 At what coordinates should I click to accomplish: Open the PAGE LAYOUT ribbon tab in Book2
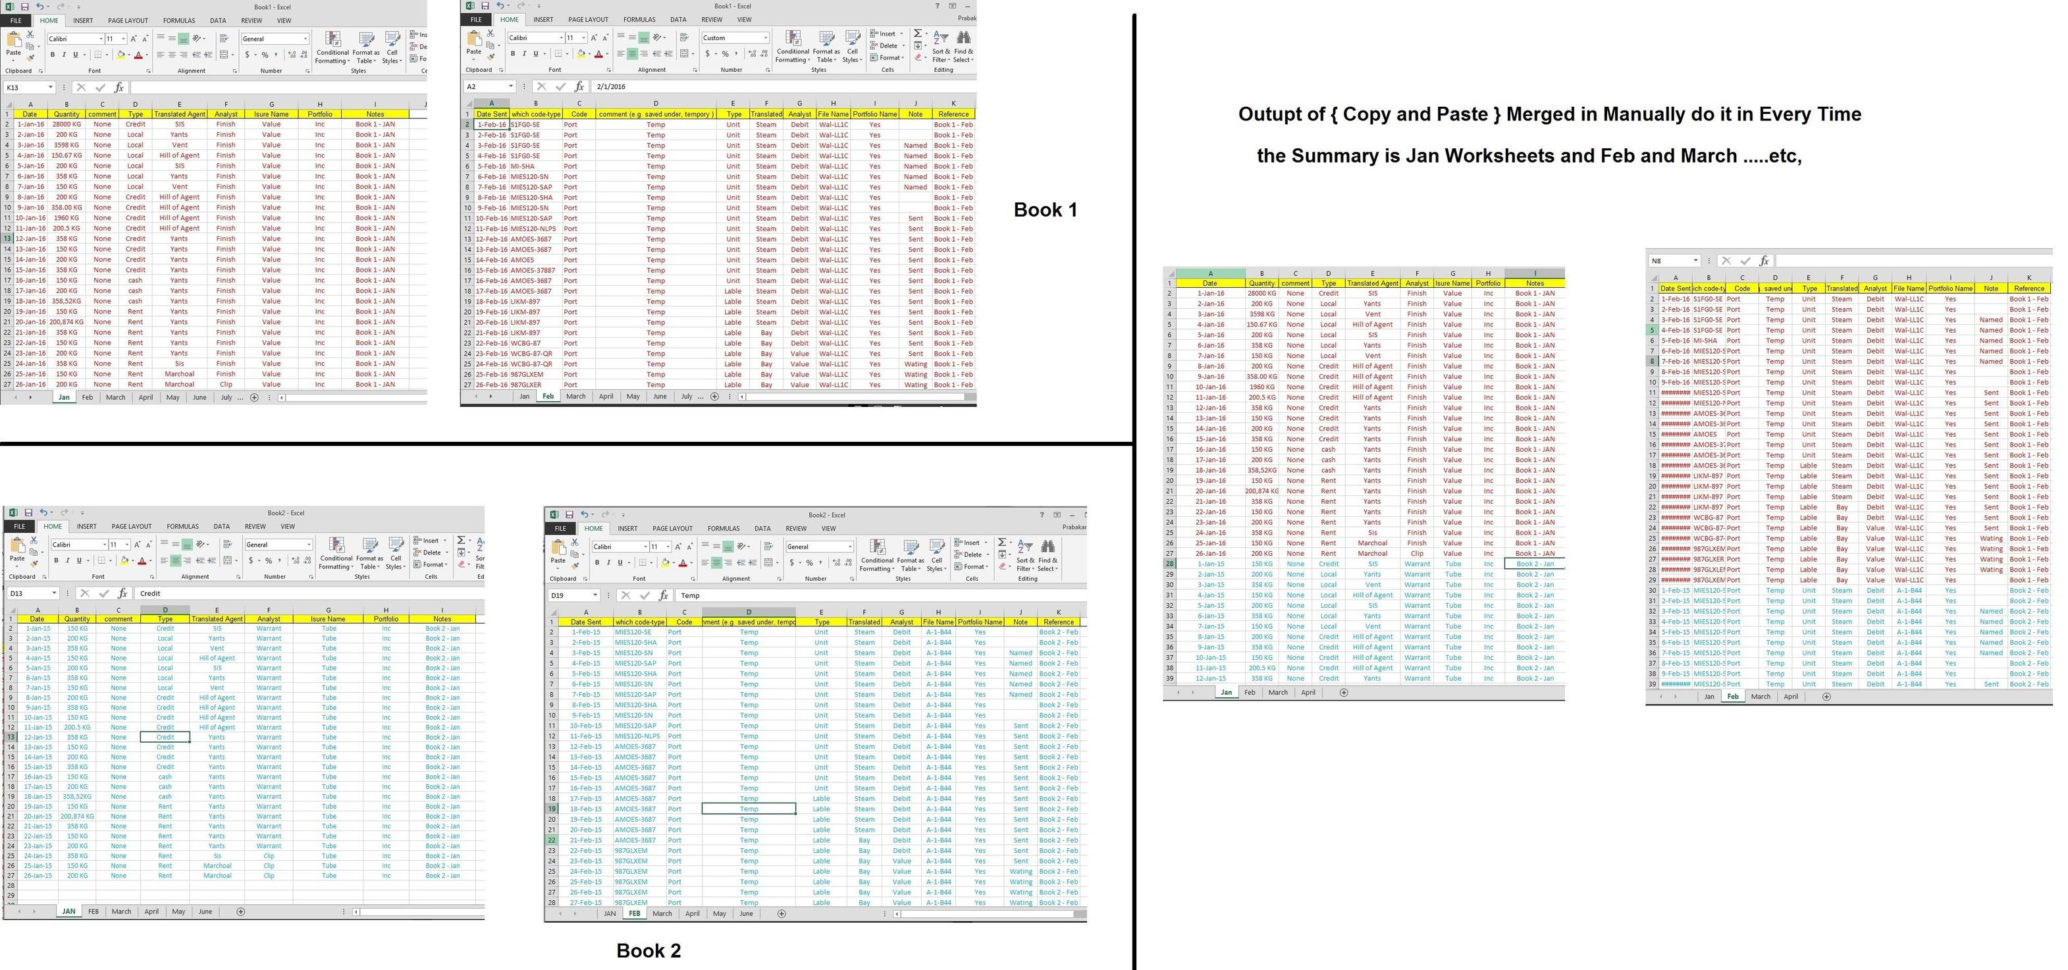pyautogui.click(x=132, y=527)
